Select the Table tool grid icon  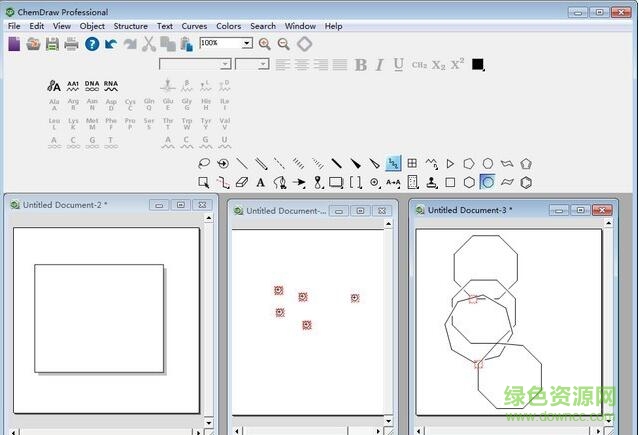click(x=412, y=163)
